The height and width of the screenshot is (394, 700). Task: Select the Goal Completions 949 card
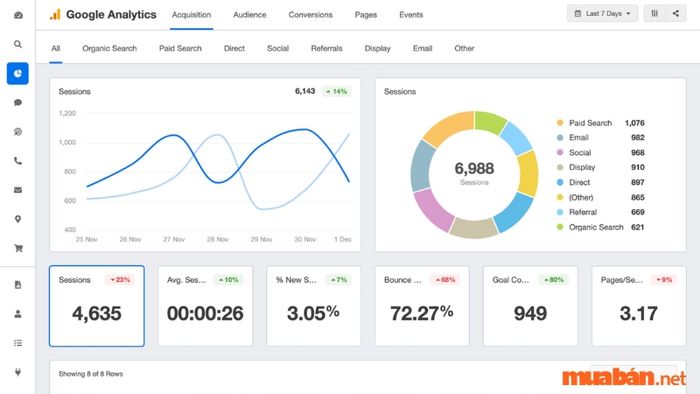coord(530,306)
